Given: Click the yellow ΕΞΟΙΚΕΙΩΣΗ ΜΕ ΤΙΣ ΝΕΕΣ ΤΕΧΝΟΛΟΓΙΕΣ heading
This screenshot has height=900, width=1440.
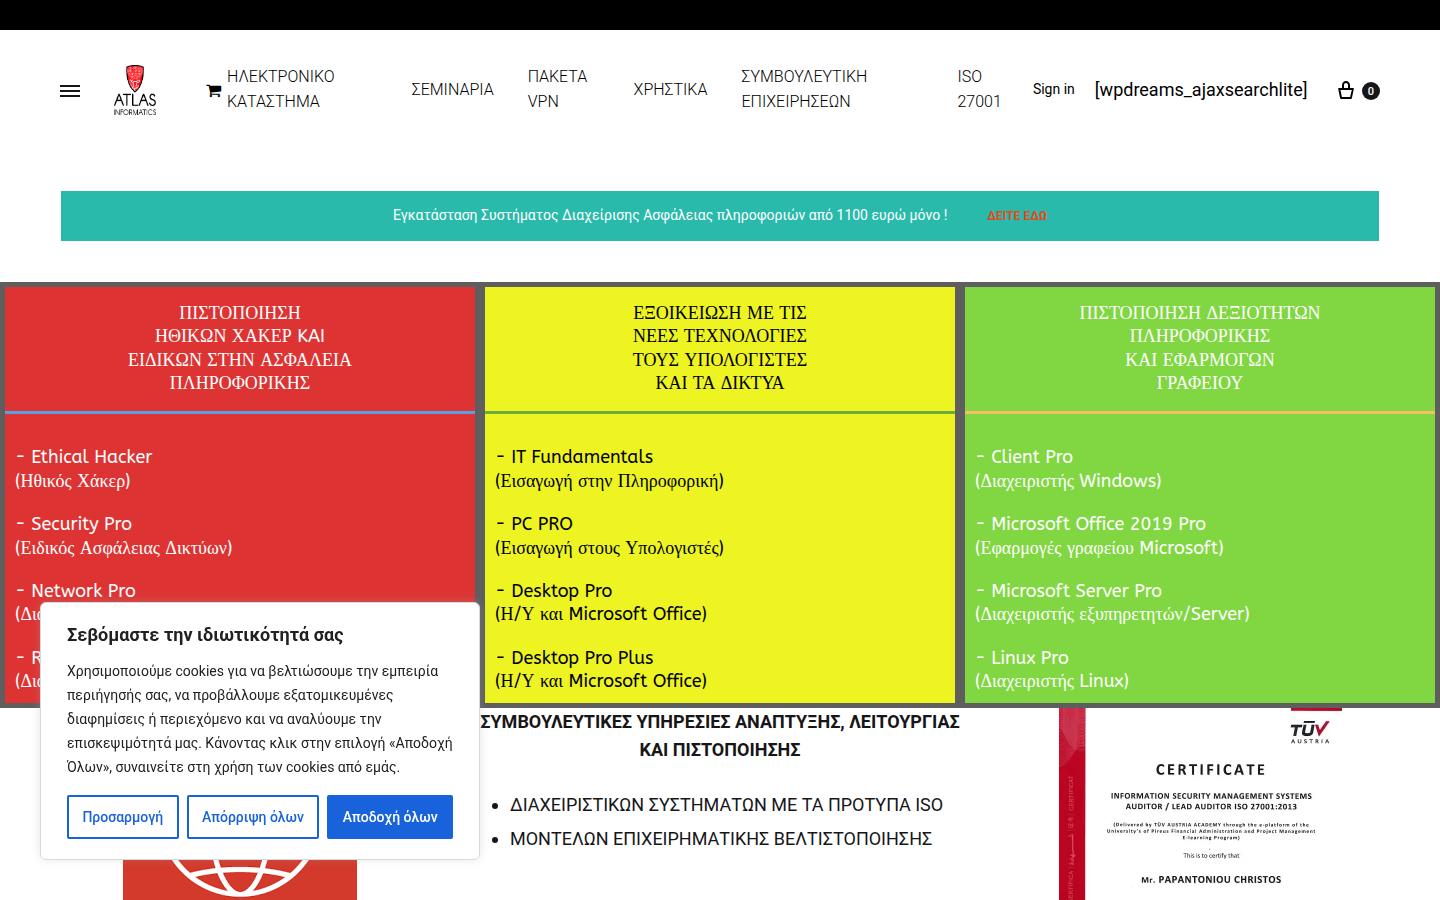Looking at the screenshot, I should (720, 348).
